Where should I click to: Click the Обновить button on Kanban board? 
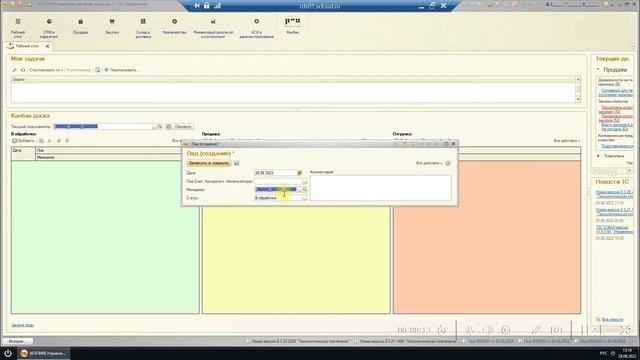tap(180, 127)
